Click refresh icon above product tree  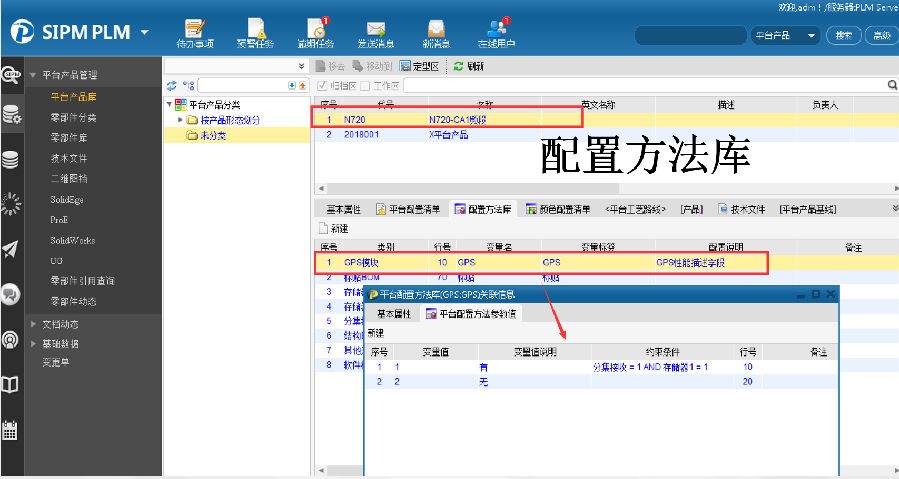pos(171,86)
